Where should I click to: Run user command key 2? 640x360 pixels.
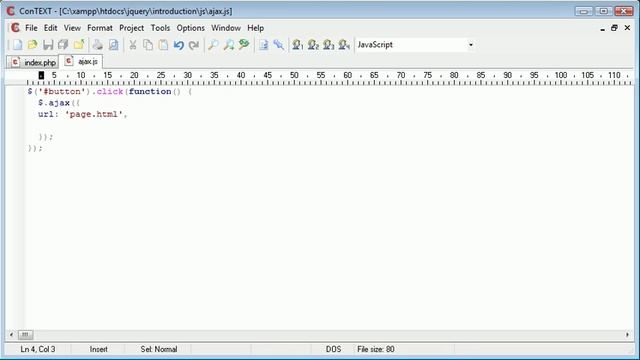313,45
